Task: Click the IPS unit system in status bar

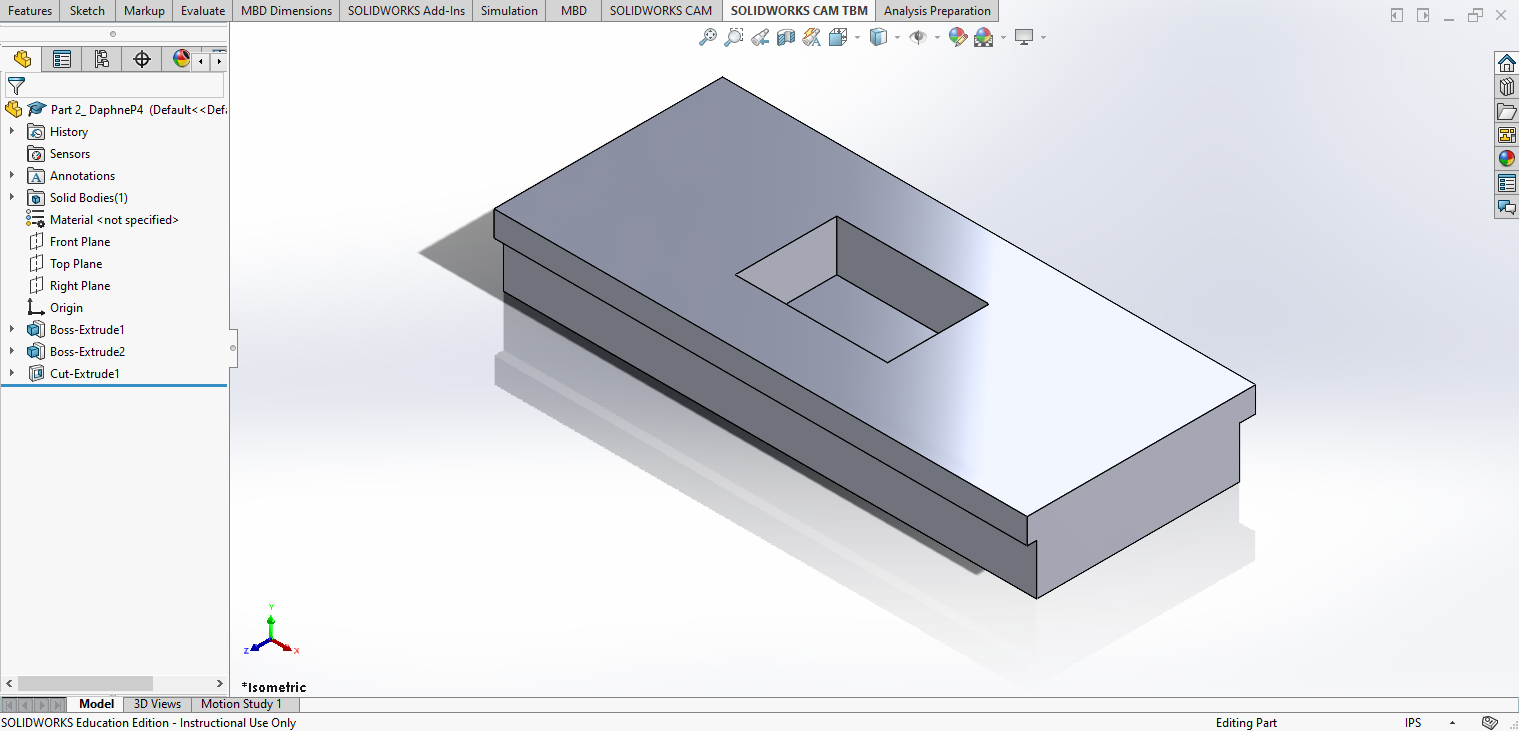Action: pos(1413,723)
